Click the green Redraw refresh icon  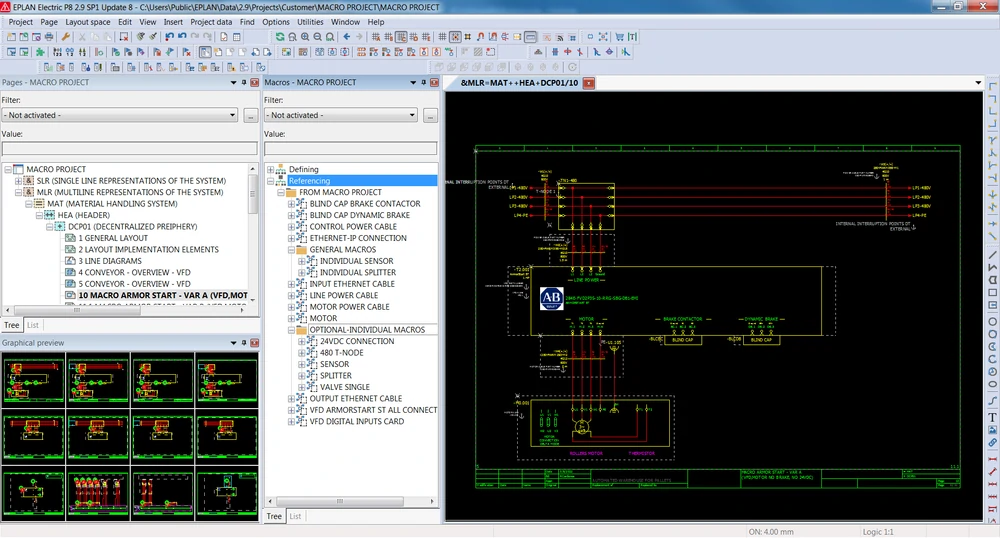(x=280, y=37)
